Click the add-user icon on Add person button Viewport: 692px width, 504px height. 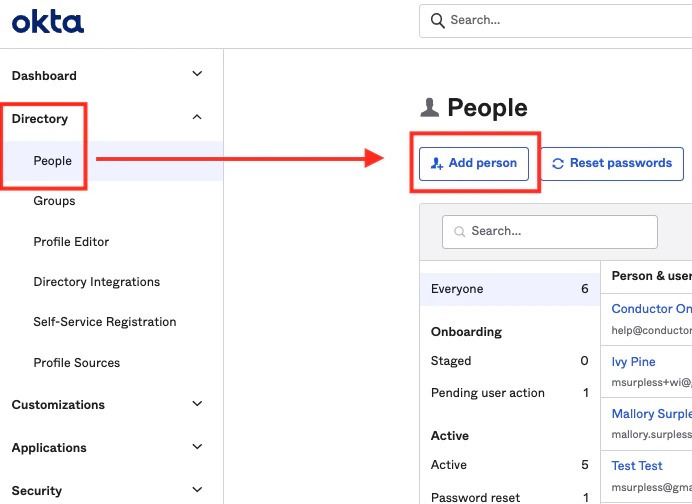[437, 163]
